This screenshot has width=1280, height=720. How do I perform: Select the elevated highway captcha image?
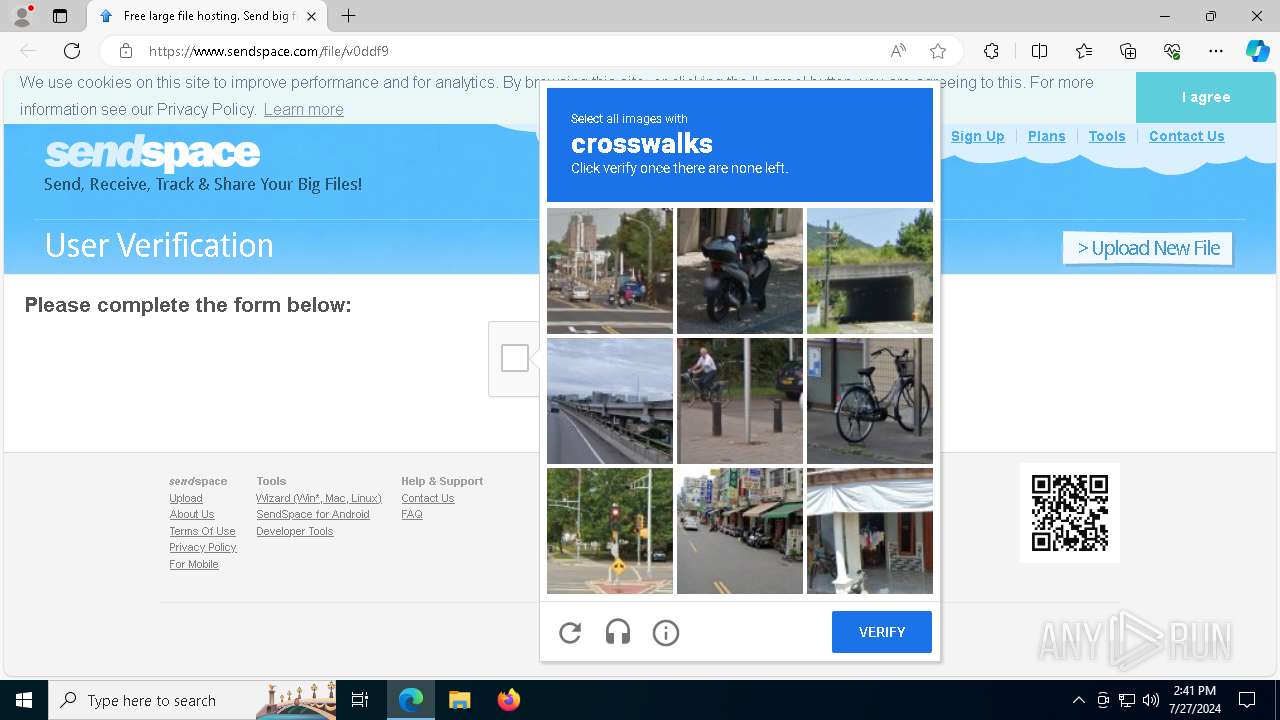point(610,401)
